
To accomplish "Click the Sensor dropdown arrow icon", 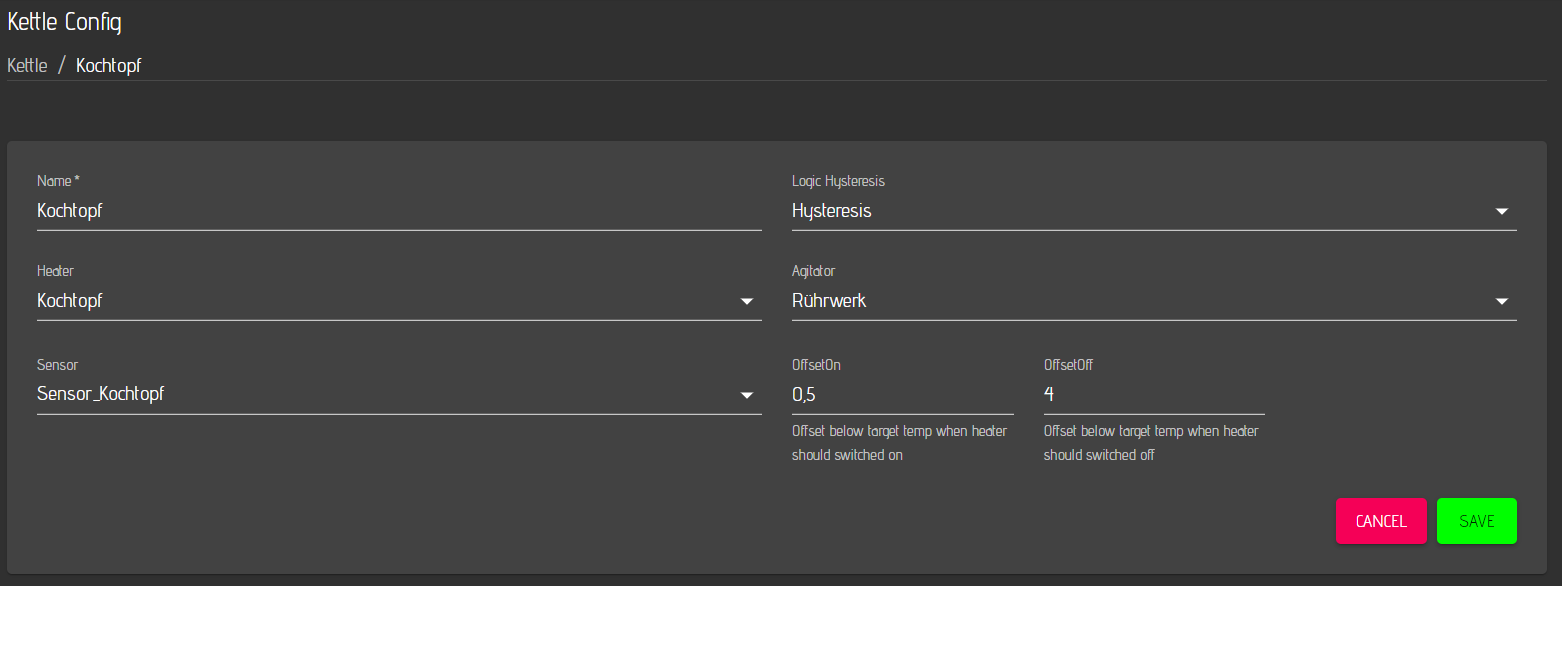I will (746, 396).
